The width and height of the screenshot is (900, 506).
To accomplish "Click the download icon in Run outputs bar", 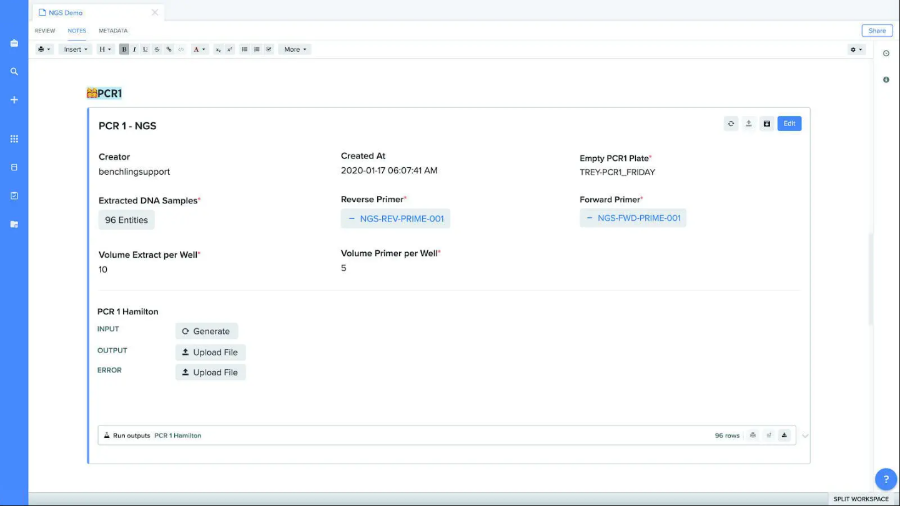I will [x=784, y=435].
